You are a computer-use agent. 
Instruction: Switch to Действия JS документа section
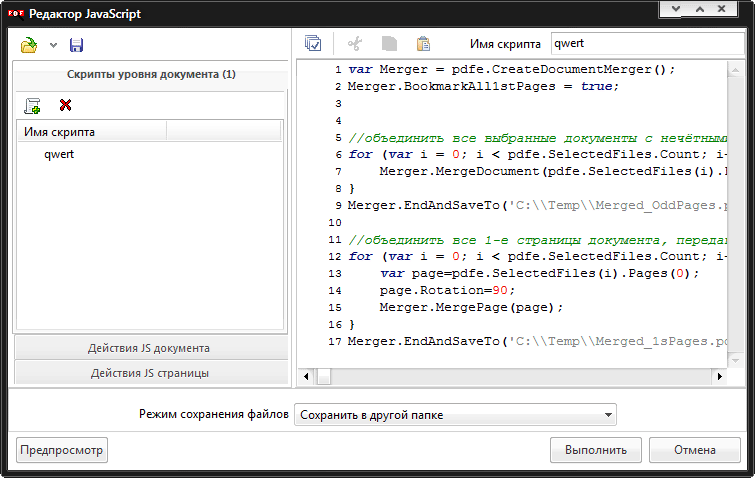(x=151, y=348)
